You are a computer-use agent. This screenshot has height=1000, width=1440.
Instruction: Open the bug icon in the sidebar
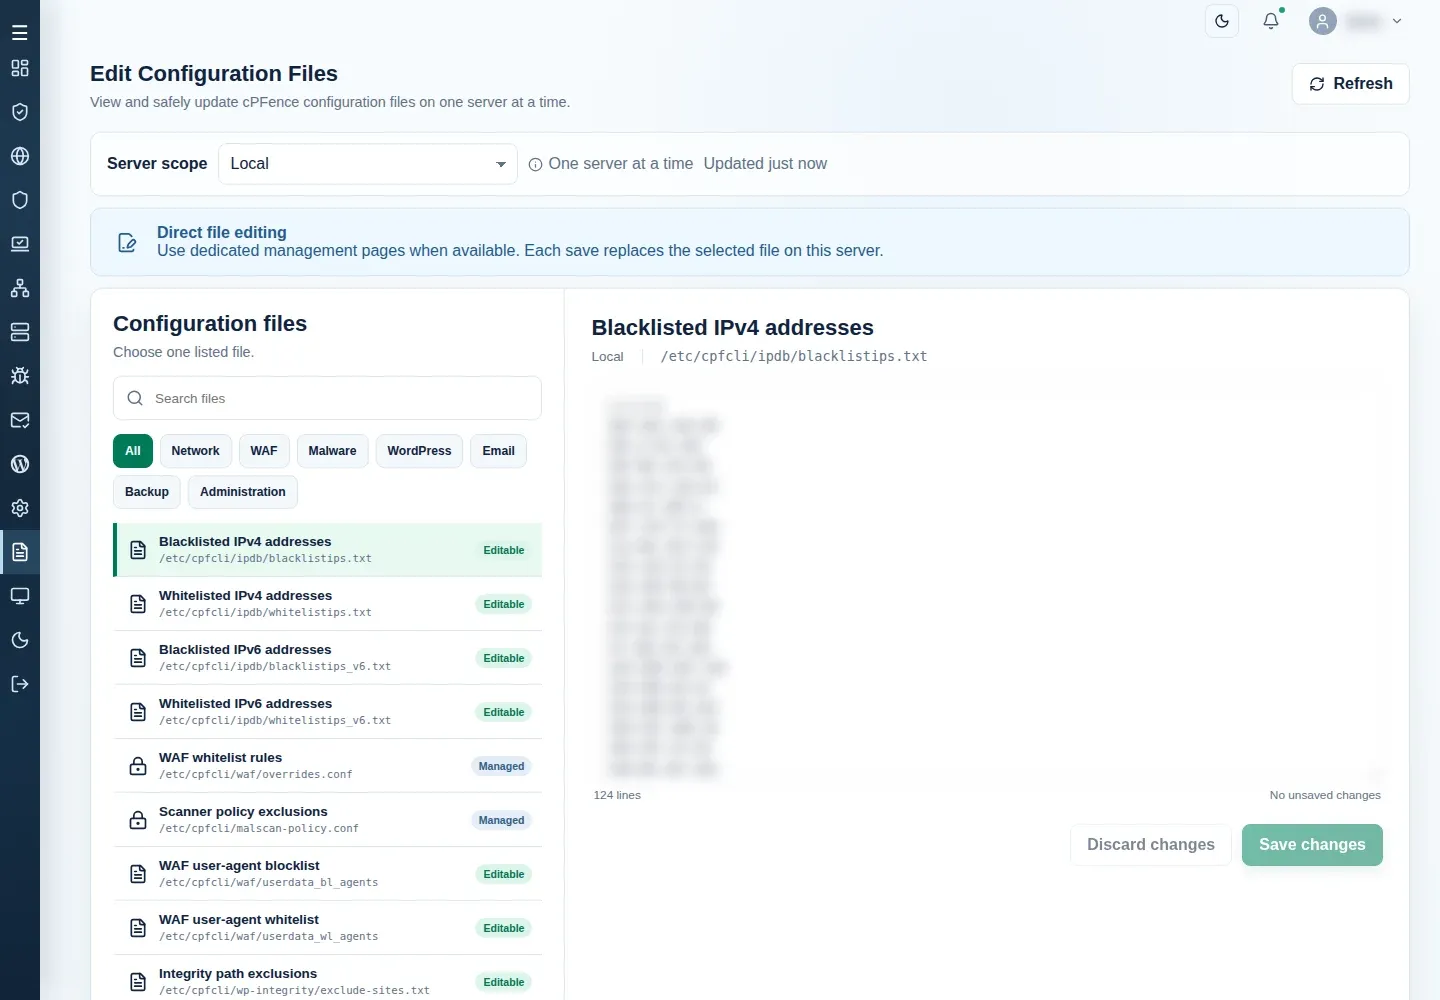tap(19, 376)
